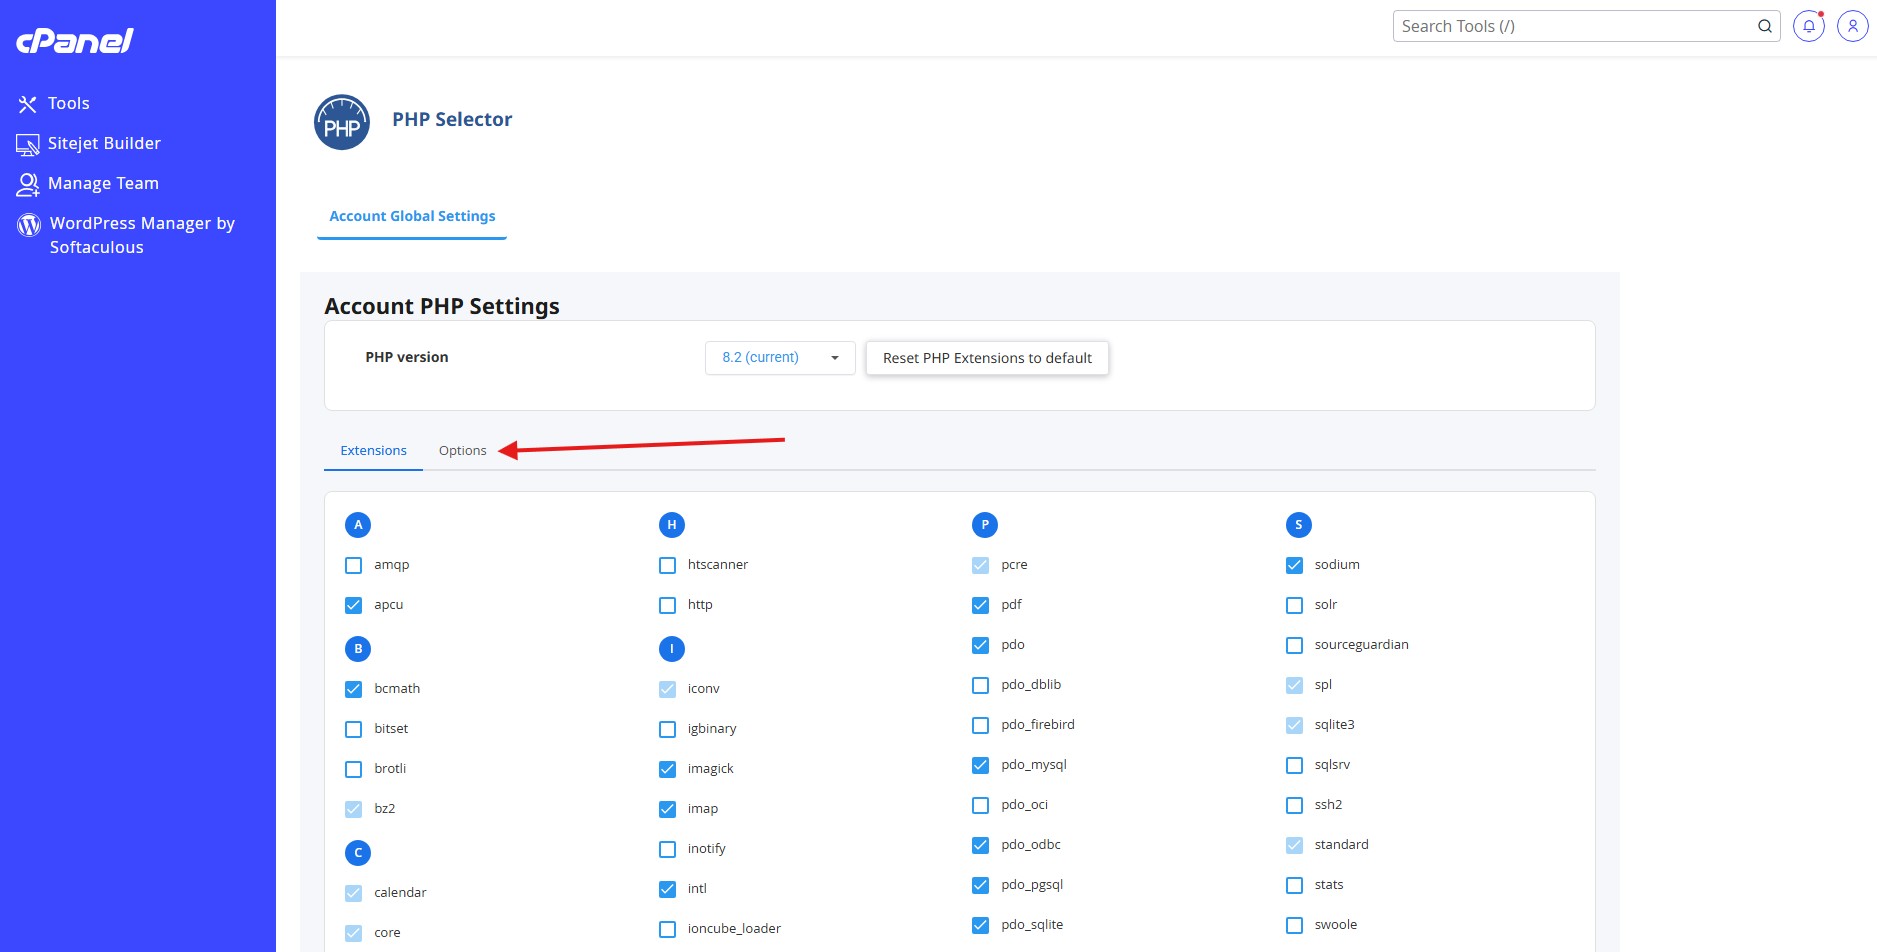Click the PHP version label
This screenshot has width=1877, height=952.
pyautogui.click(x=407, y=357)
